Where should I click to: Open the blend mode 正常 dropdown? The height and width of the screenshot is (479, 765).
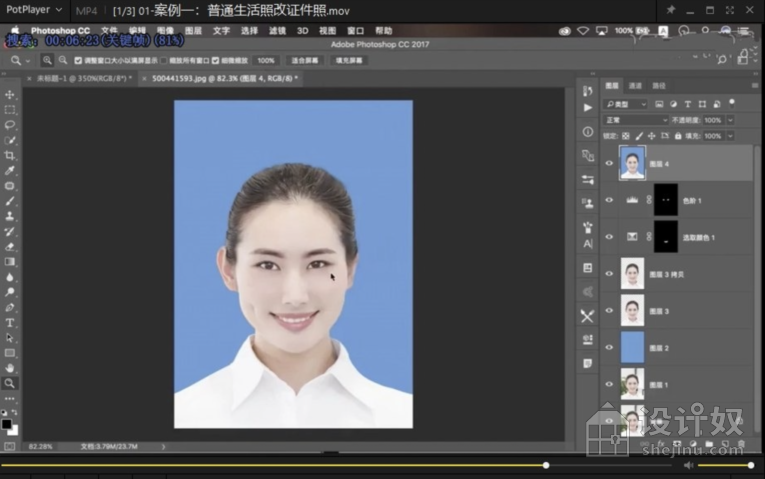click(636, 120)
